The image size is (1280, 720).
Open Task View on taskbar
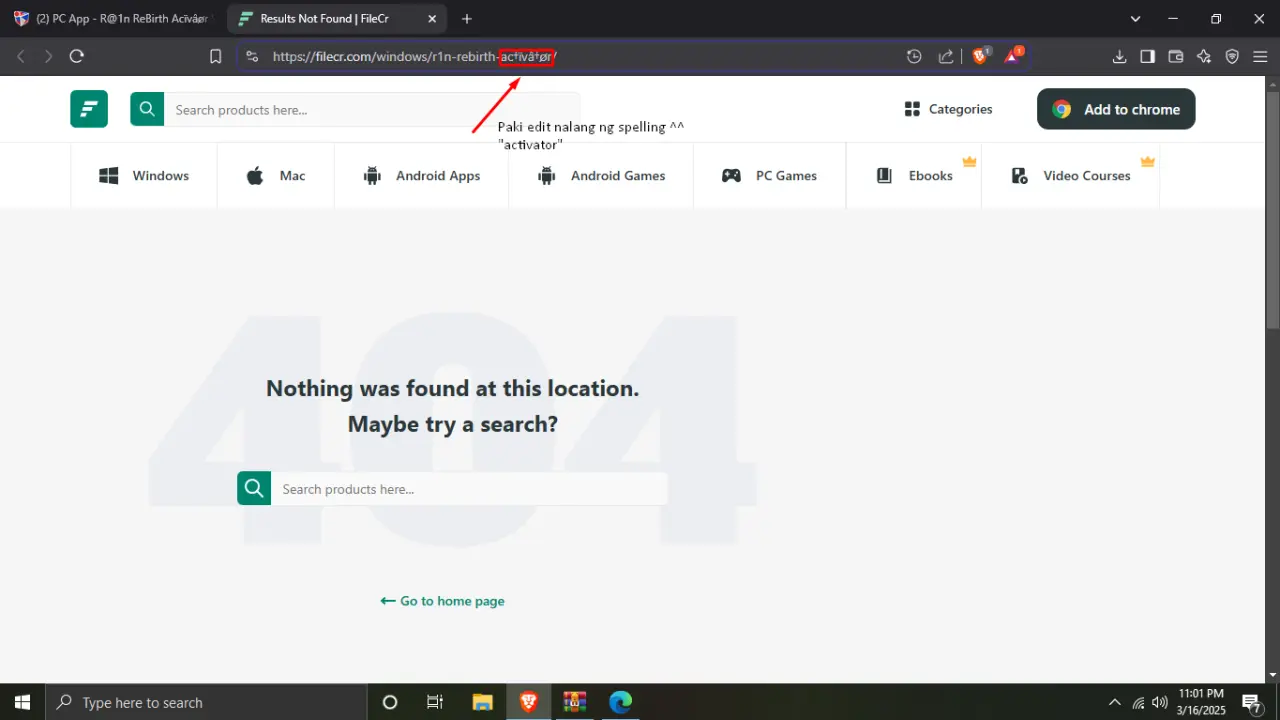pyautogui.click(x=435, y=702)
